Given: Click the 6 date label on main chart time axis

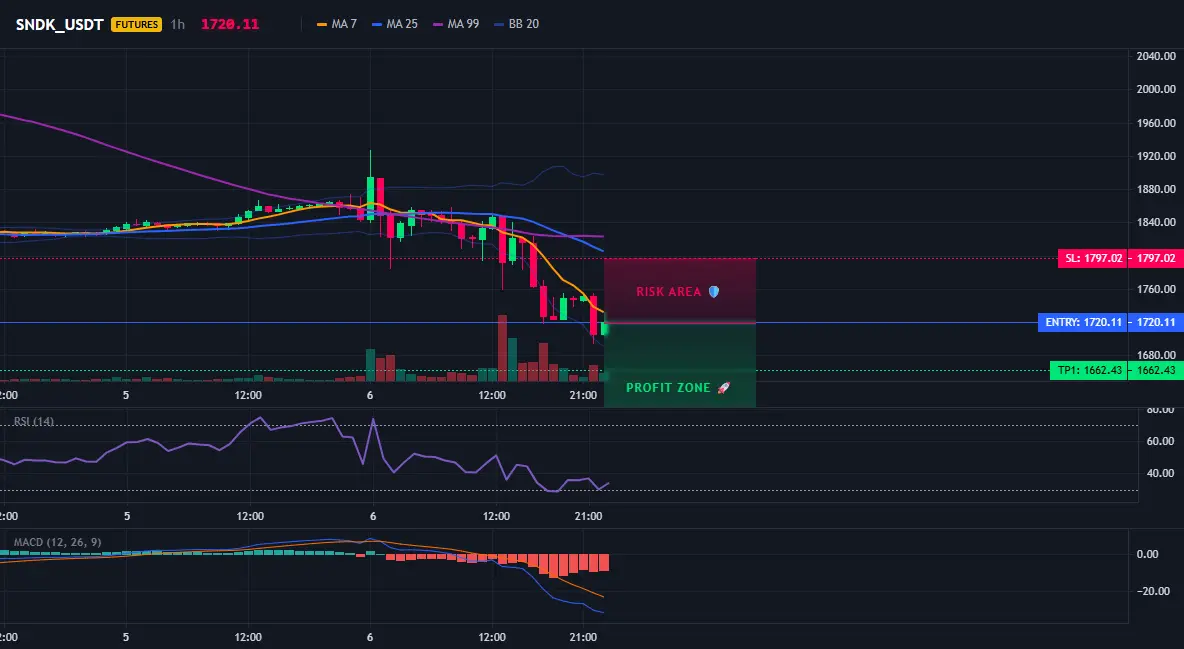Looking at the screenshot, I should click(370, 395).
